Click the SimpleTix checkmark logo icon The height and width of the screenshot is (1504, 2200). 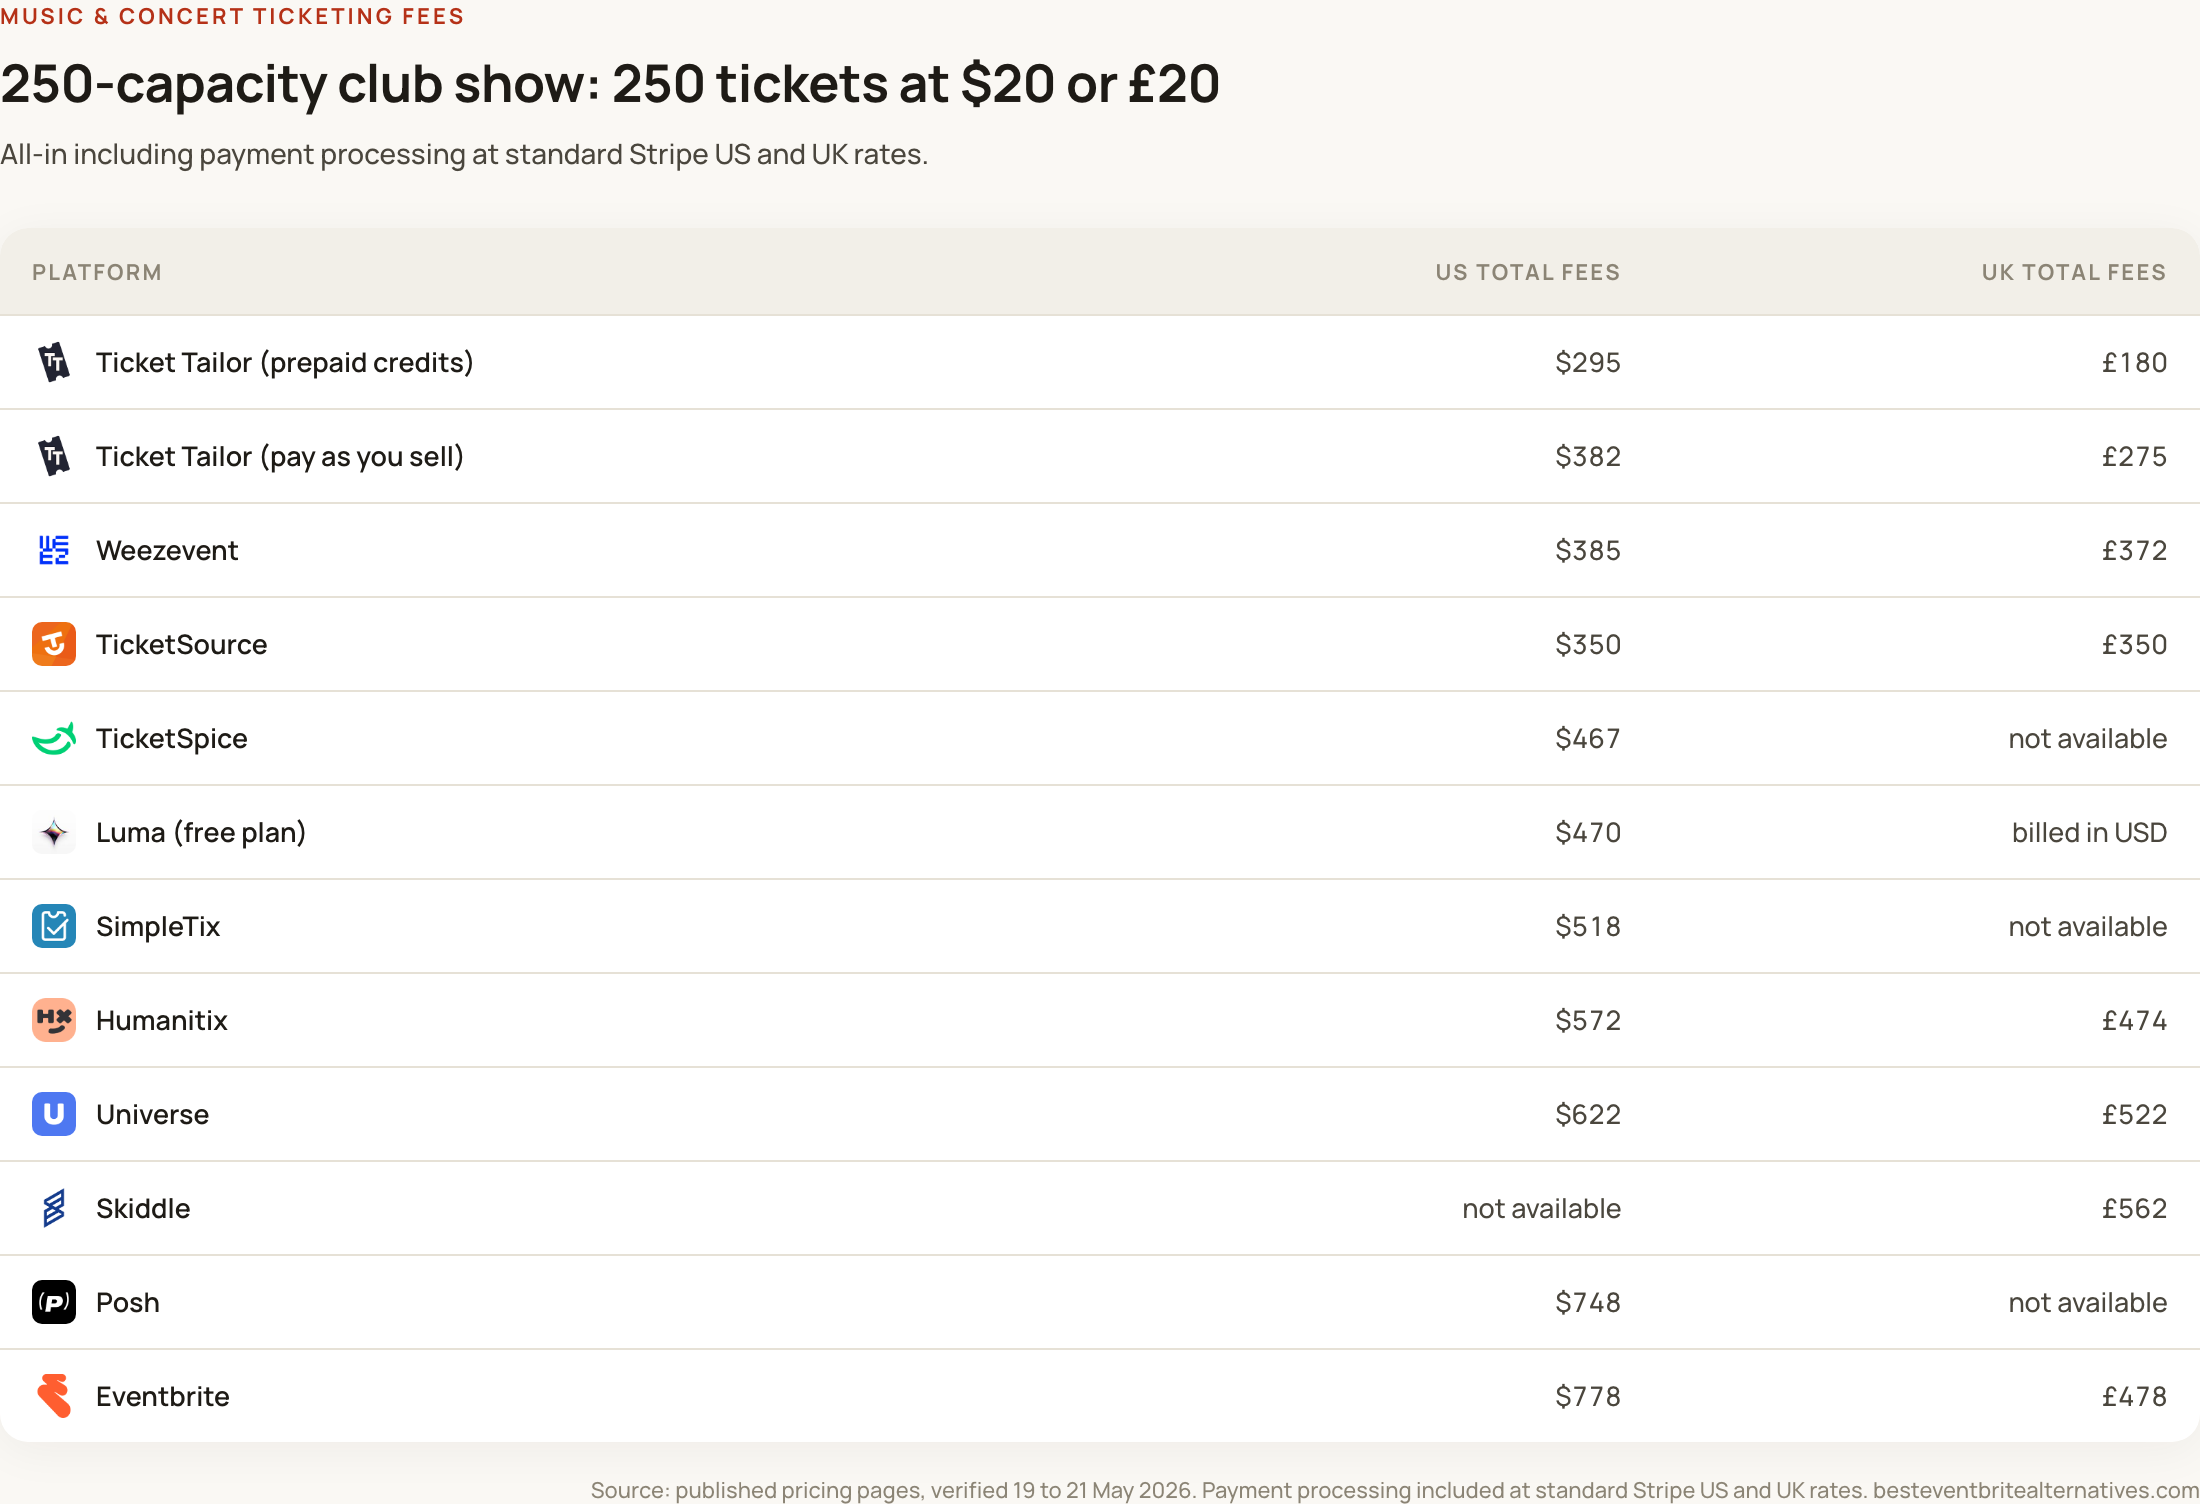54,926
